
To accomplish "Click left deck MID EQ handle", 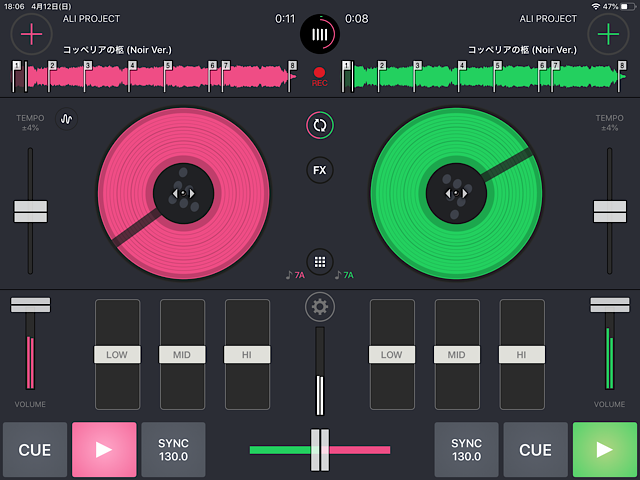I will 182,355.
